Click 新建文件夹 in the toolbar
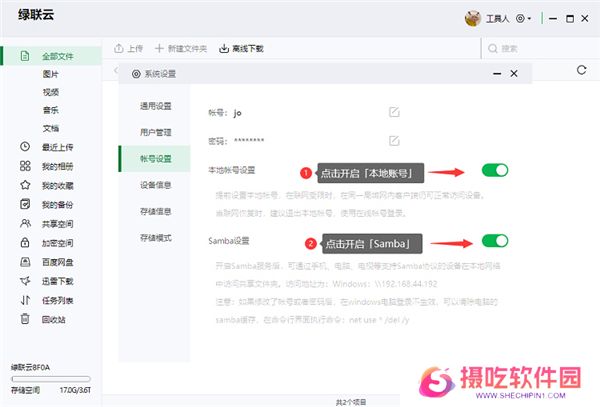This screenshot has height=407, width=600. pos(181,49)
